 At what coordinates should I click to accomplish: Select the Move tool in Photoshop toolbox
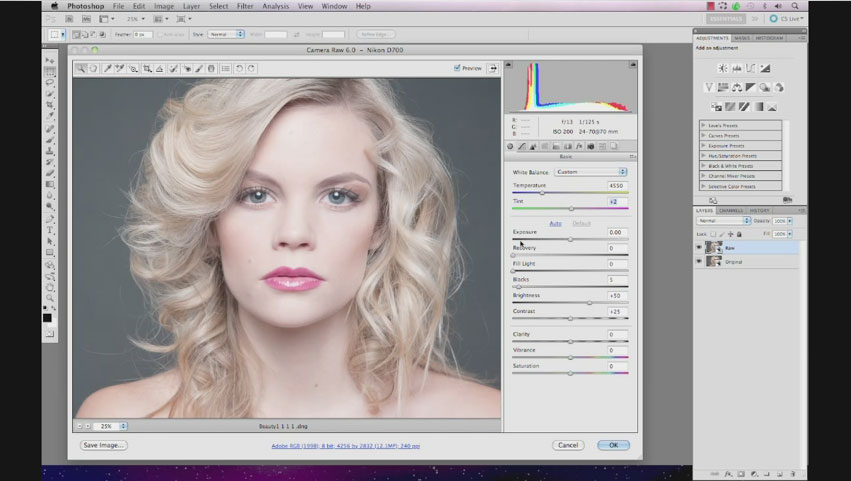(49, 60)
